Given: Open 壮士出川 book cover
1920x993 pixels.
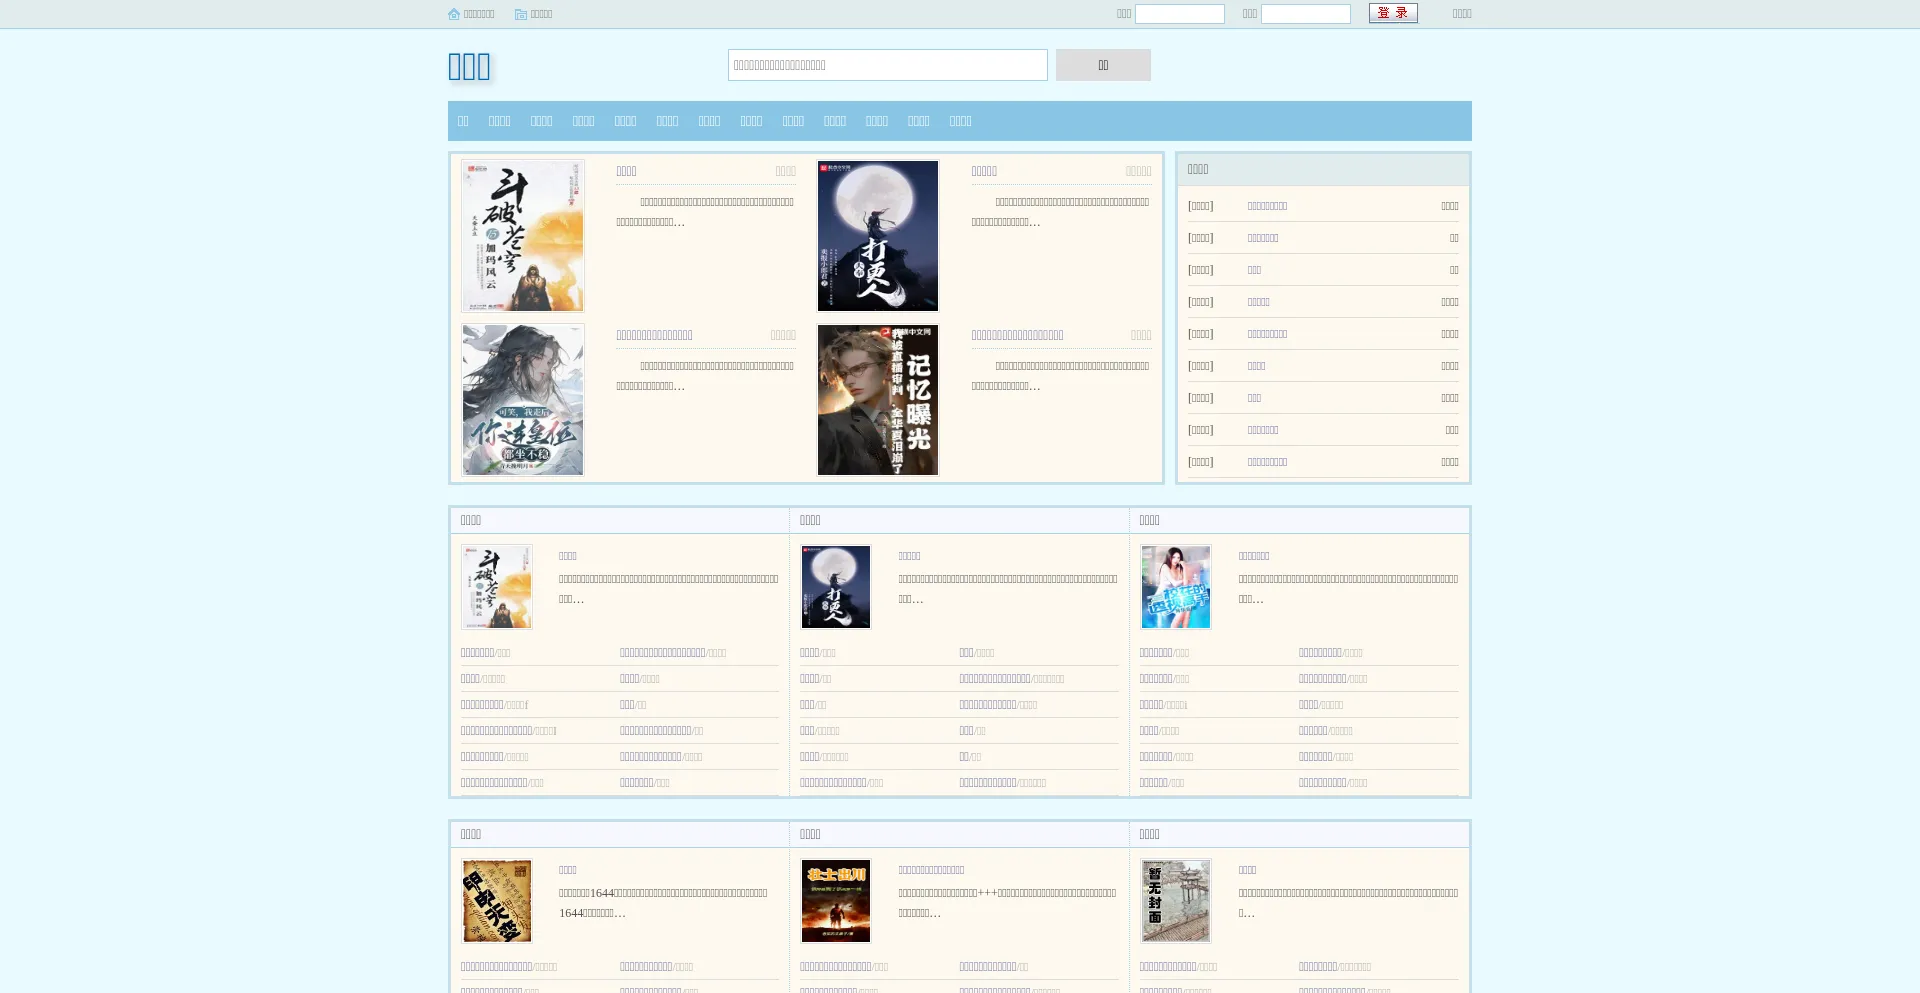Looking at the screenshot, I should [x=835, y=901].
